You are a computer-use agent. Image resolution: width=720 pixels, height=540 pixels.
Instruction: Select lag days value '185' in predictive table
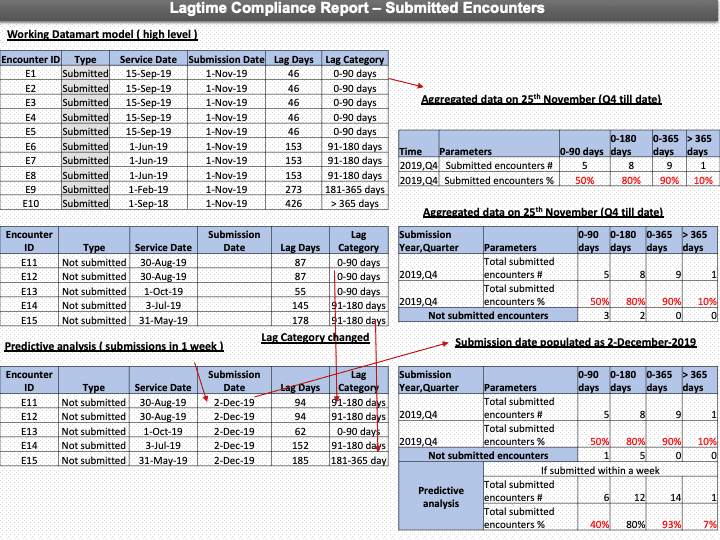300,460
